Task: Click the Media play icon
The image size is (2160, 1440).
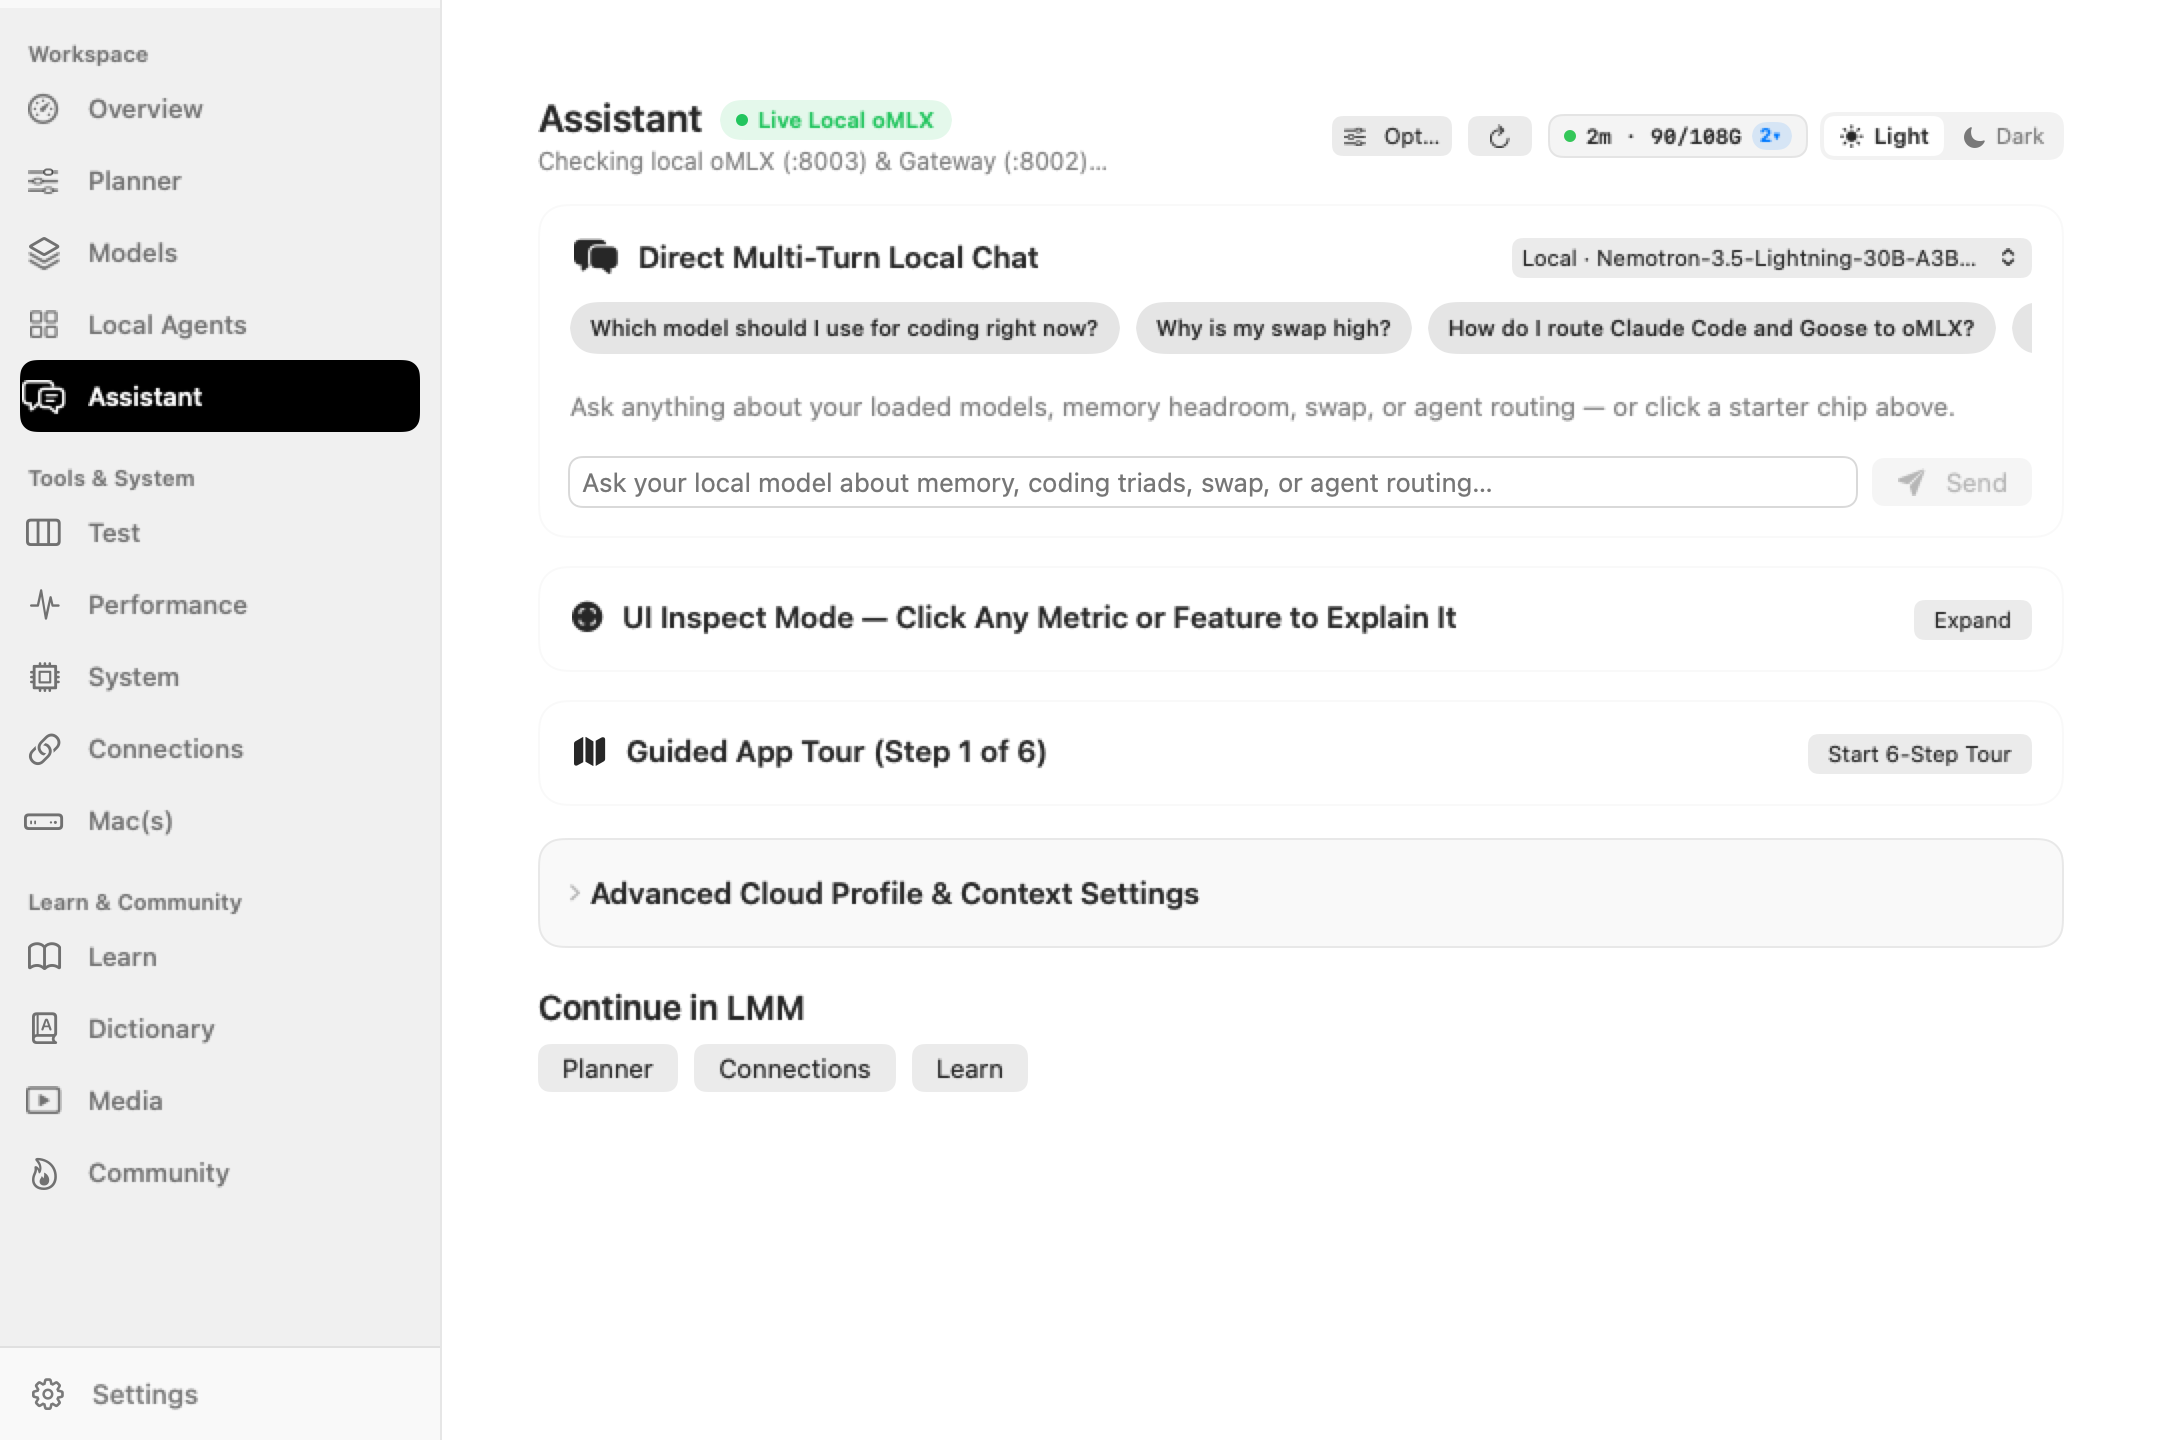Action: click(x=43, y=1101)
